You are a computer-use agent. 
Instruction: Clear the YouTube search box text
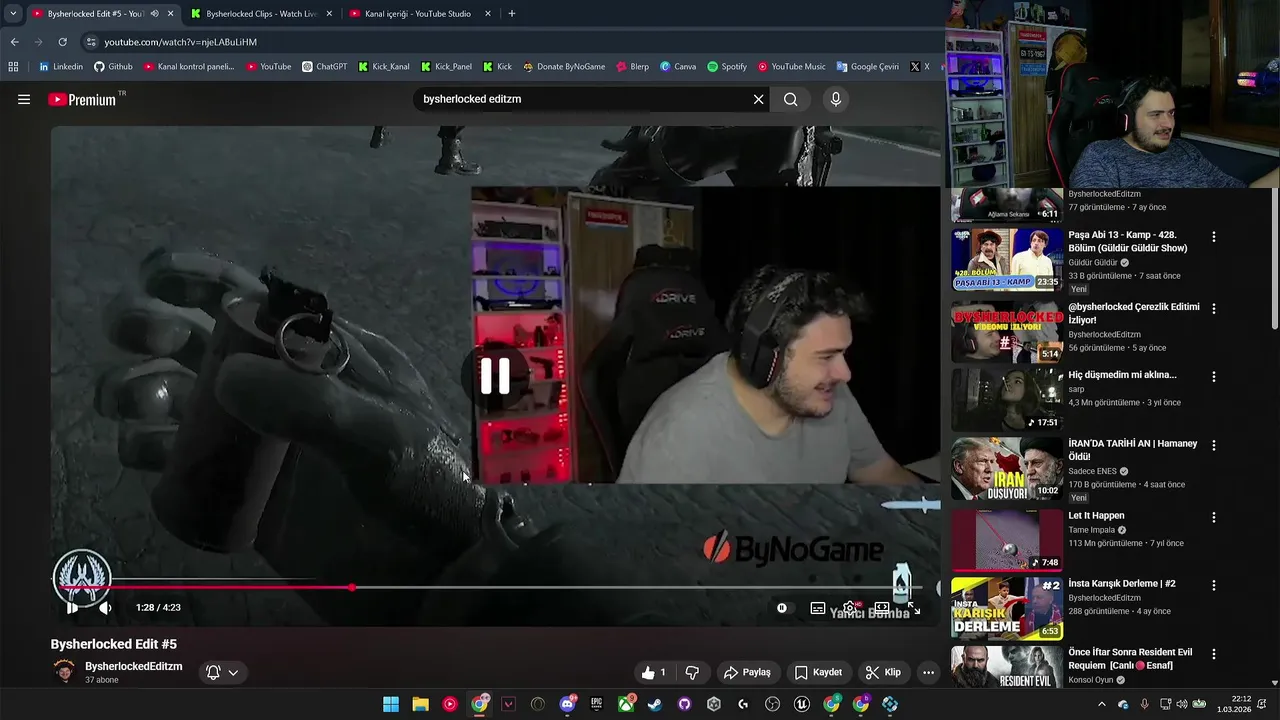(x=758, y=99)
